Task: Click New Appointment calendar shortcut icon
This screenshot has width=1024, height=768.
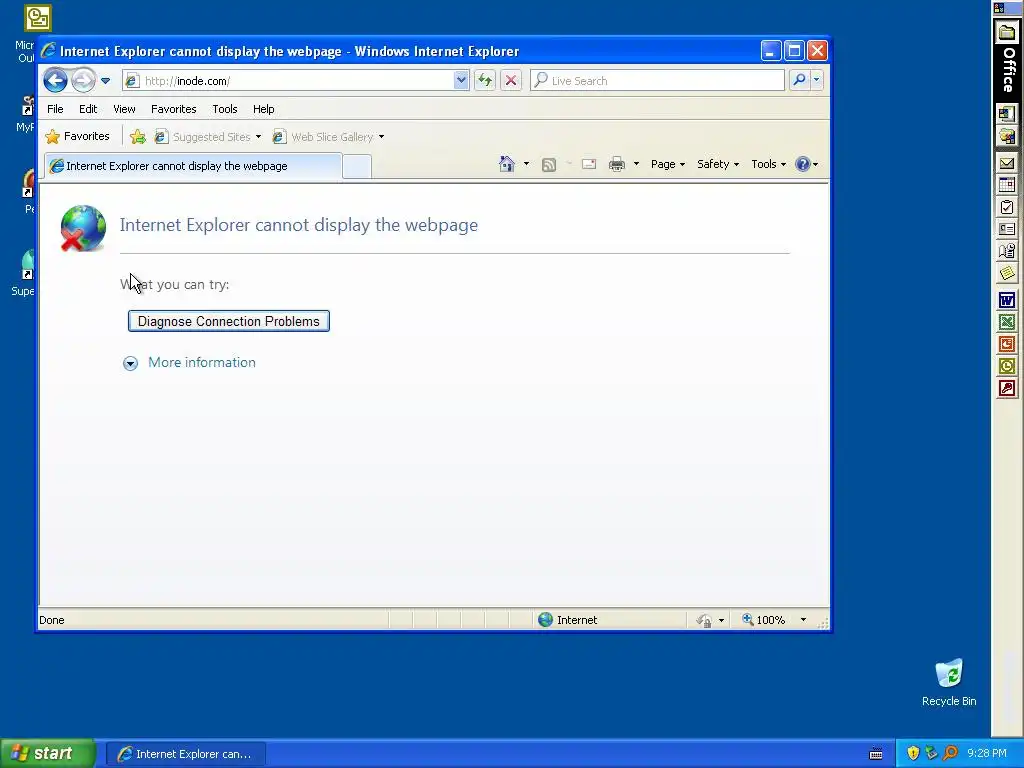Action: click(x=1006, y=185)
